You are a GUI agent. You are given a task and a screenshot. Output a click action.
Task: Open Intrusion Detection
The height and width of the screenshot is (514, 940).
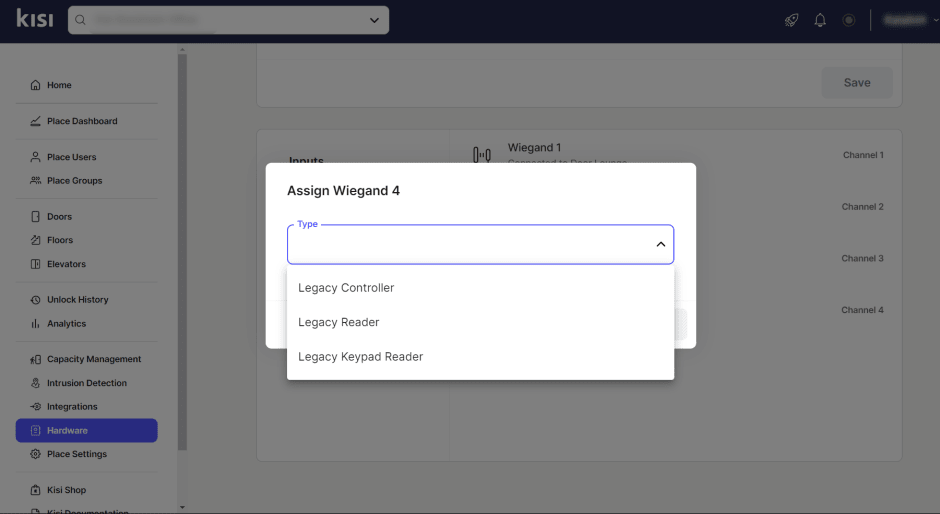point(87,383)
